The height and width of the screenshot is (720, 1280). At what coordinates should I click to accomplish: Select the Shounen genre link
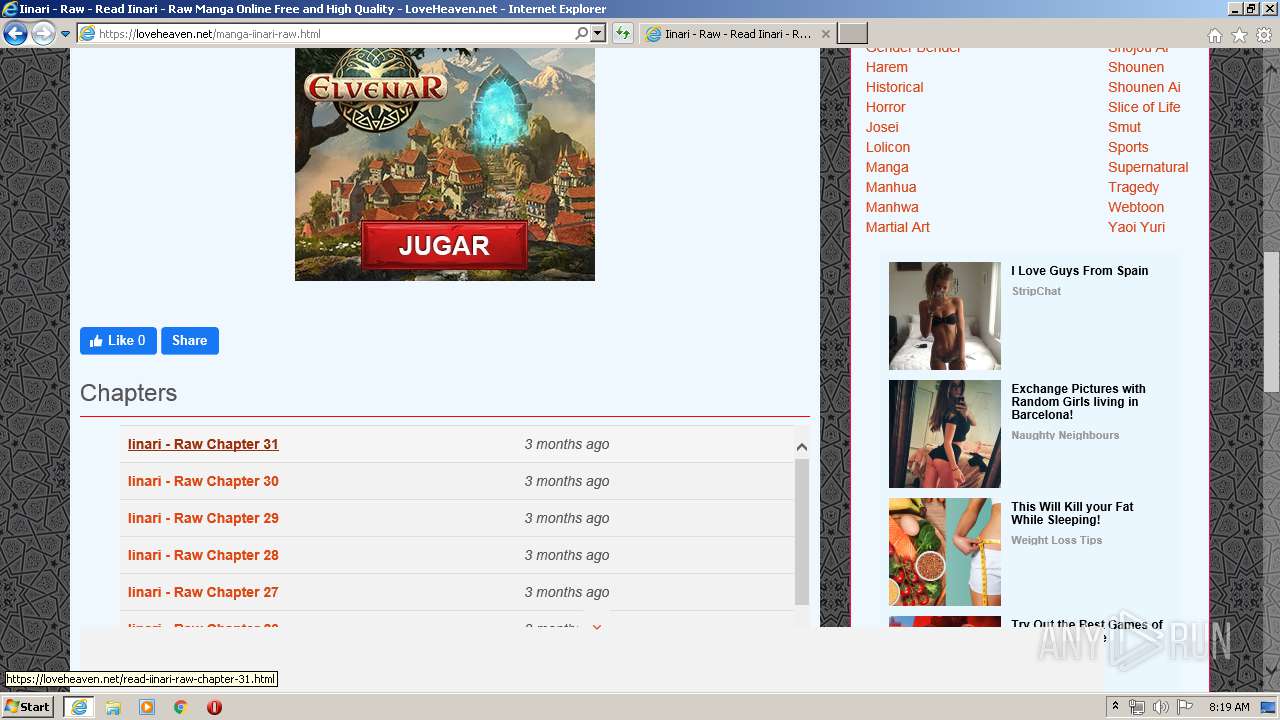pyautogui.click(x=1136, y=67)
